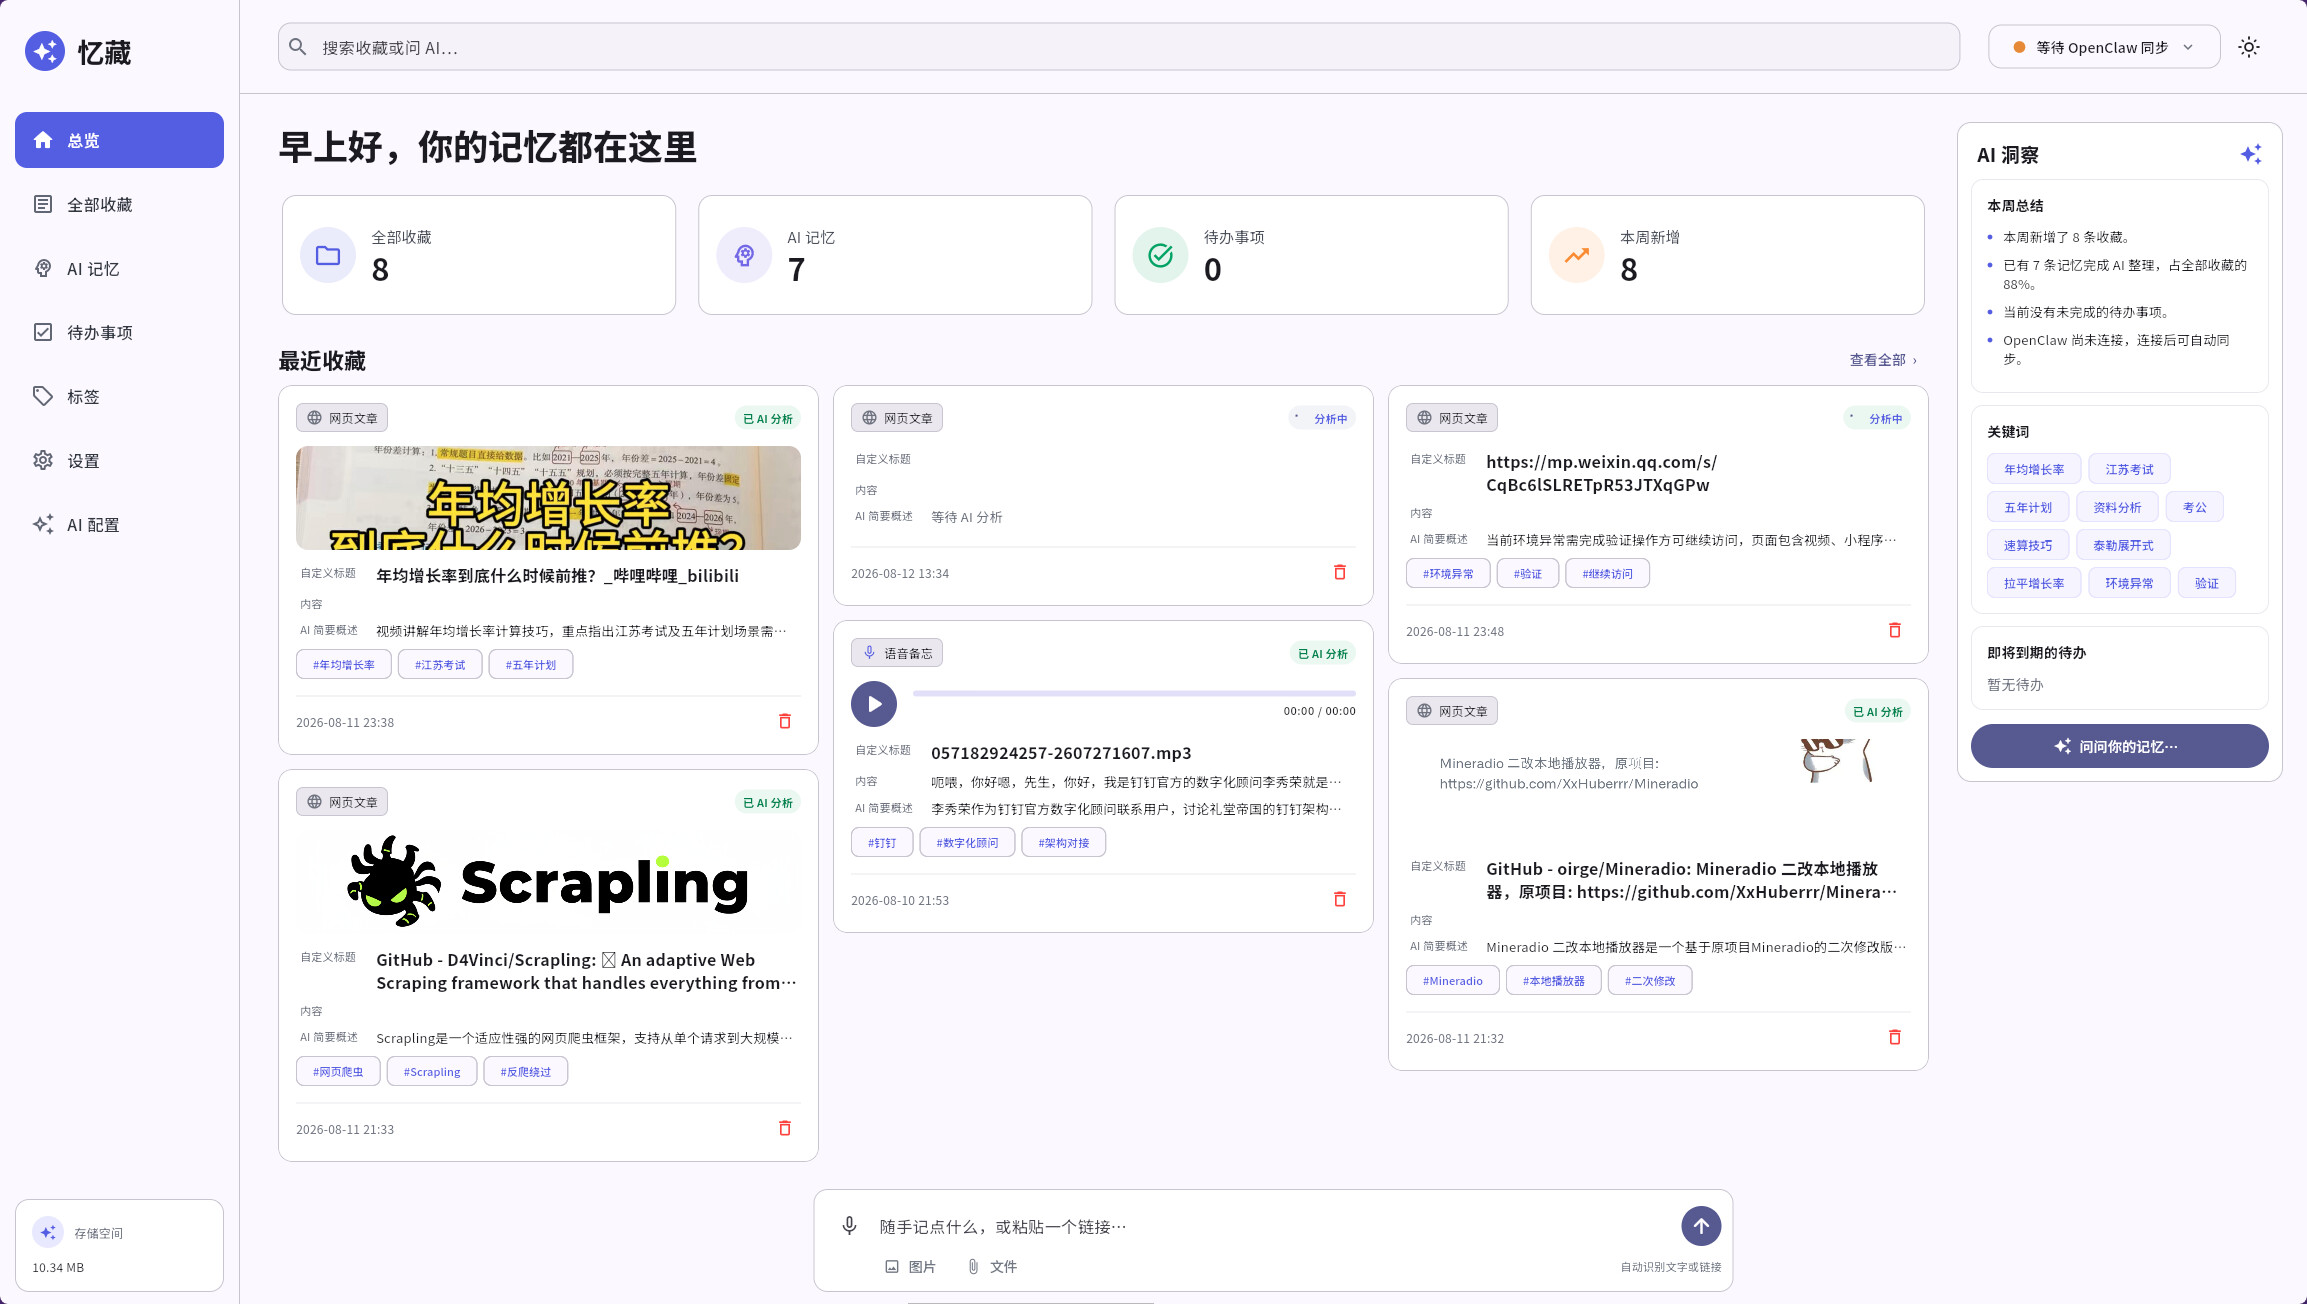Click keyword chip 拉平增长率
Image resolution: width=2307 pixels, height=1304 pixels.
[x=2034, y=583]
